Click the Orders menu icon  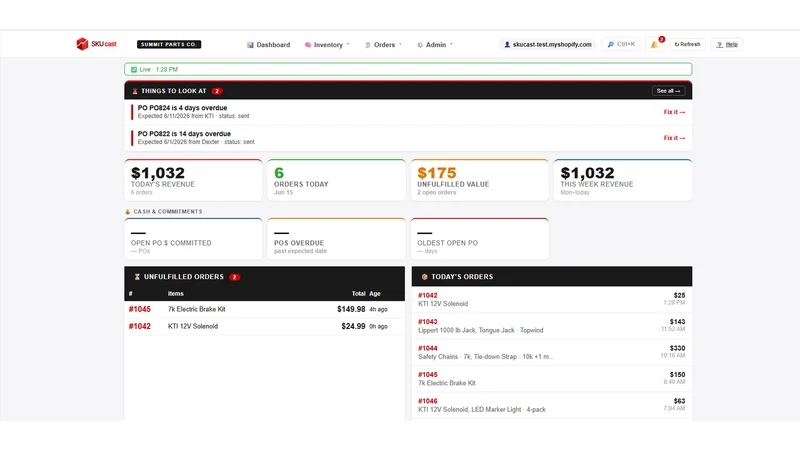click(x=367, y=45)
